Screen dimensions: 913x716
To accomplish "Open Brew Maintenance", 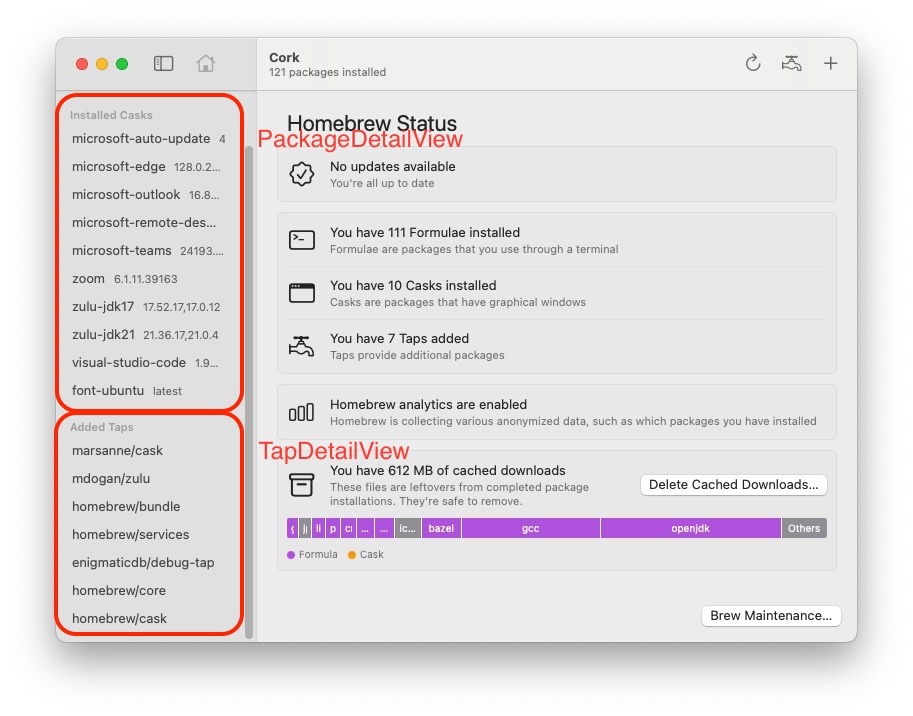I will click(771, 616).
